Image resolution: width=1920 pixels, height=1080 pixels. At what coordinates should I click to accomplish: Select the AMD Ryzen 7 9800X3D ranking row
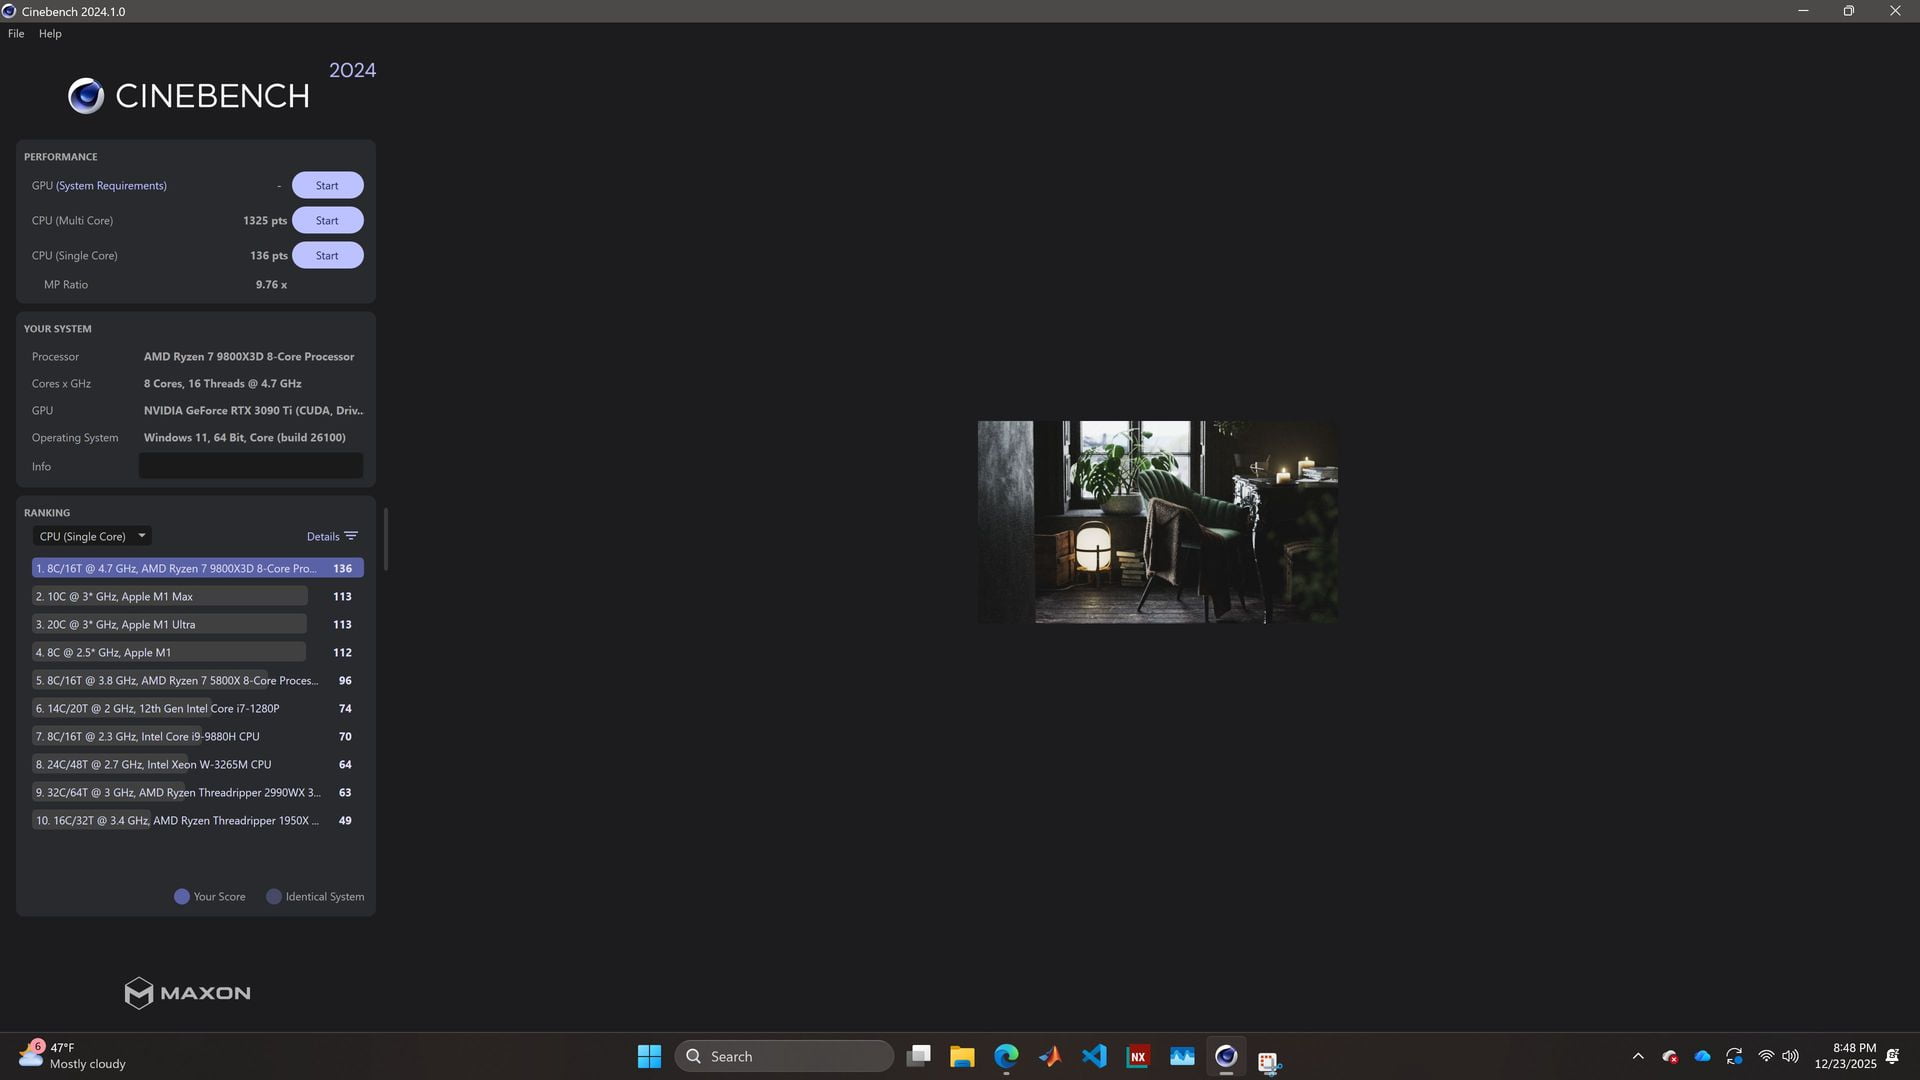pos(197,568)
